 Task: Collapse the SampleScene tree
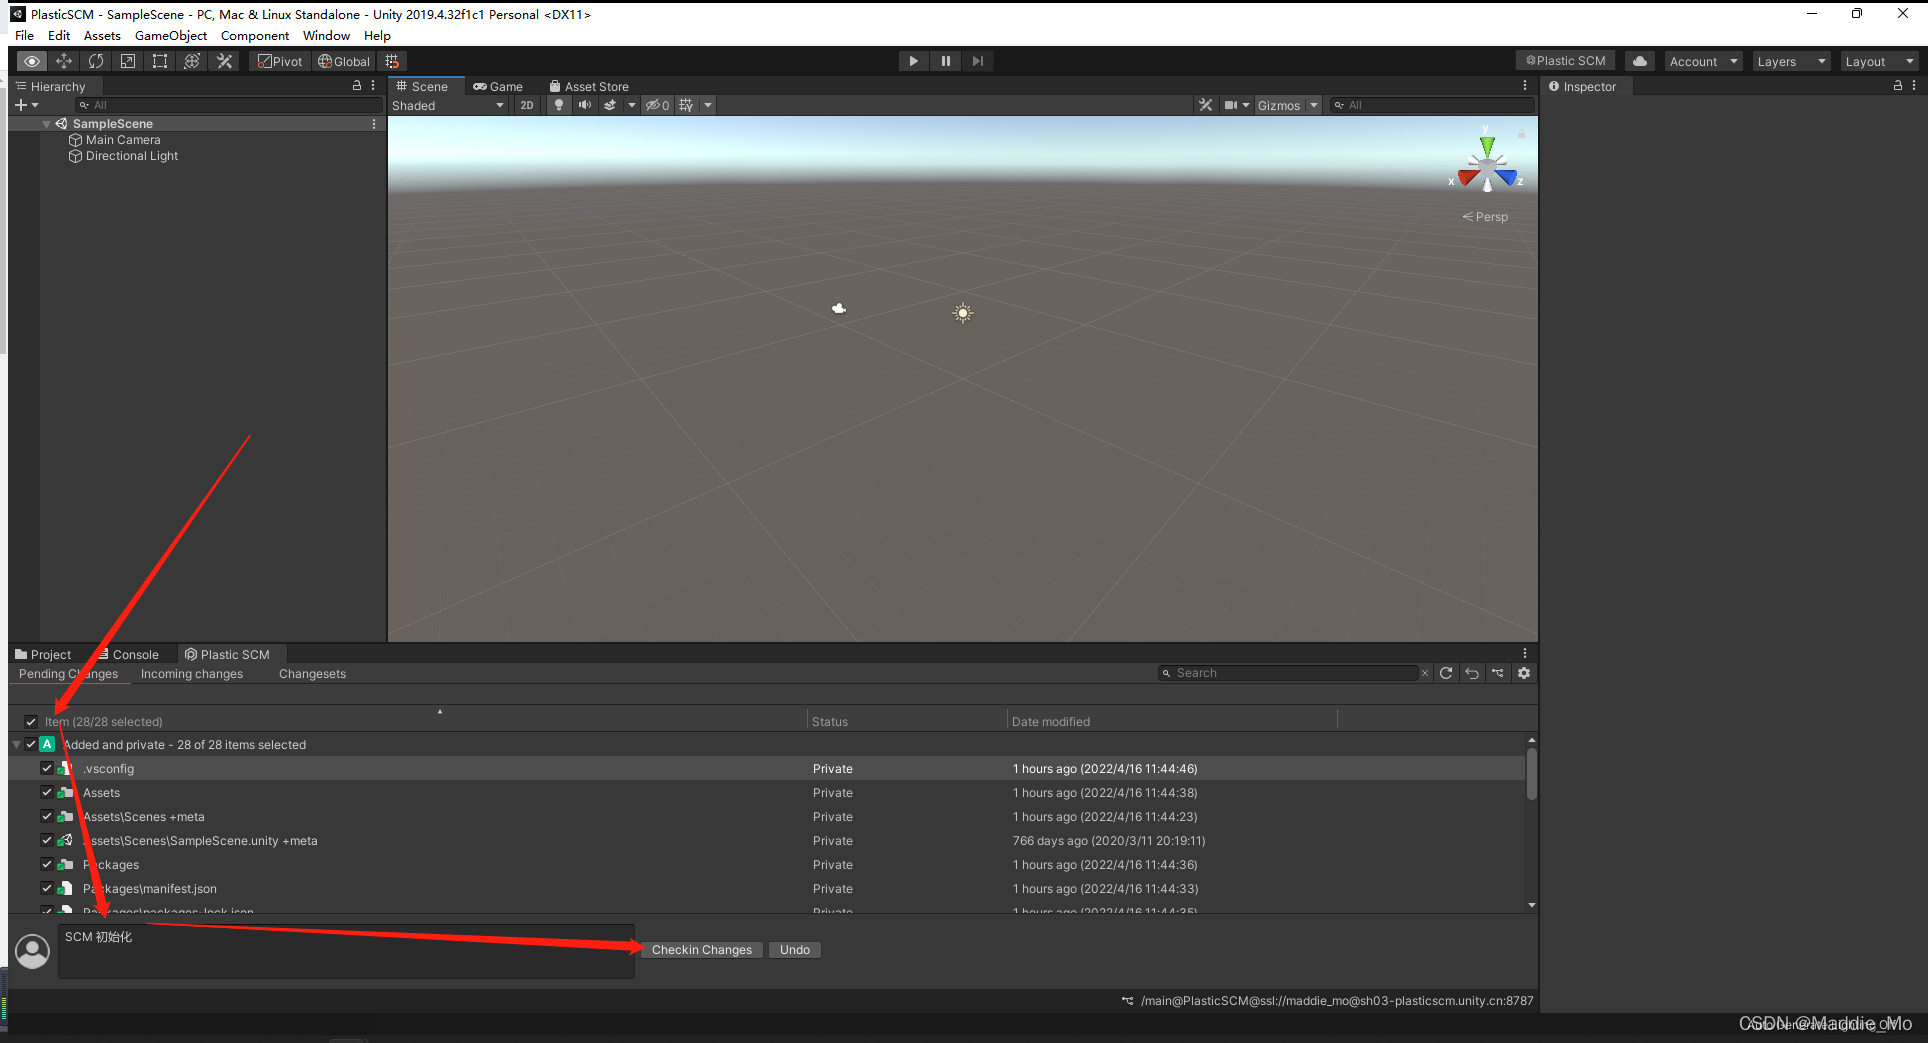click(47, 124)
